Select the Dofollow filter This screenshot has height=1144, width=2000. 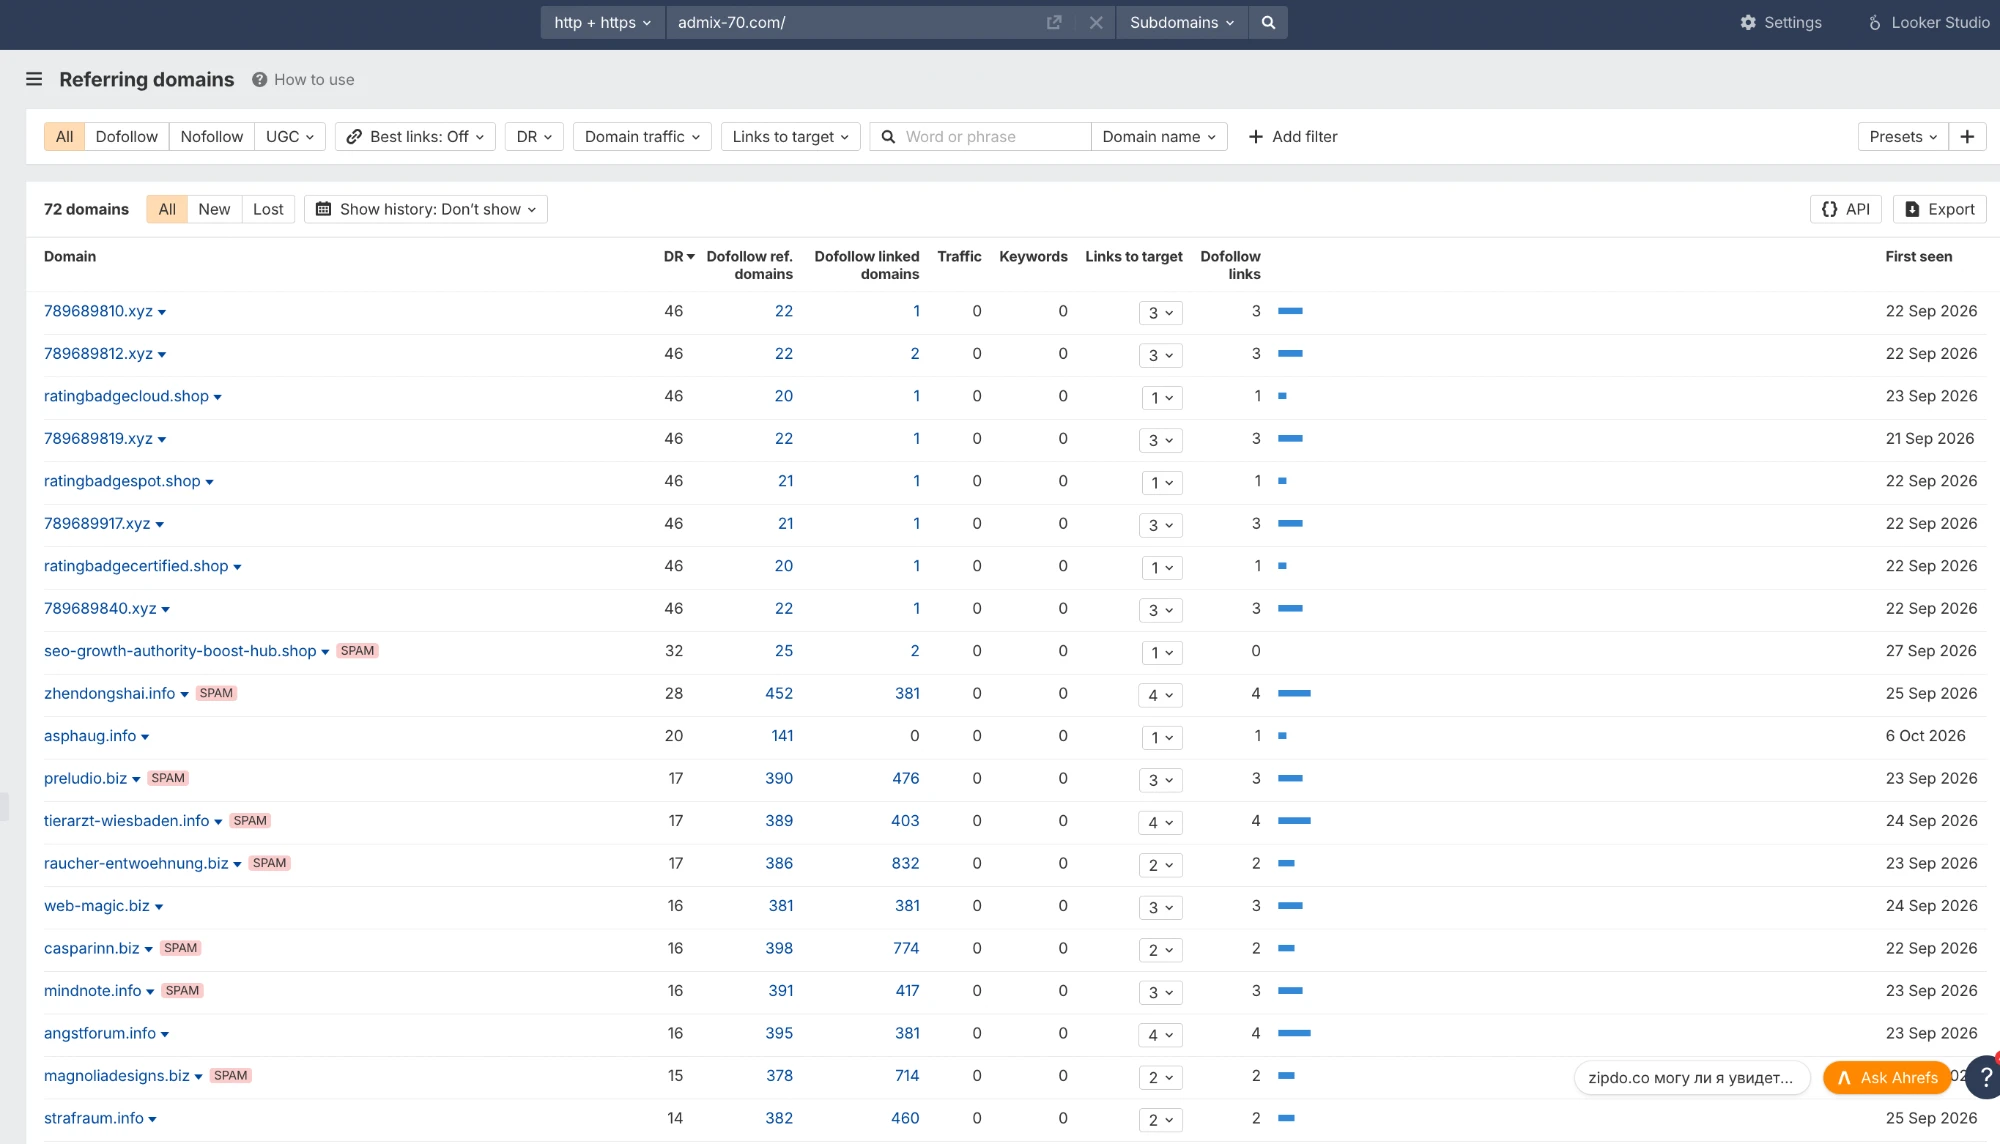click(x=127, y=137)
